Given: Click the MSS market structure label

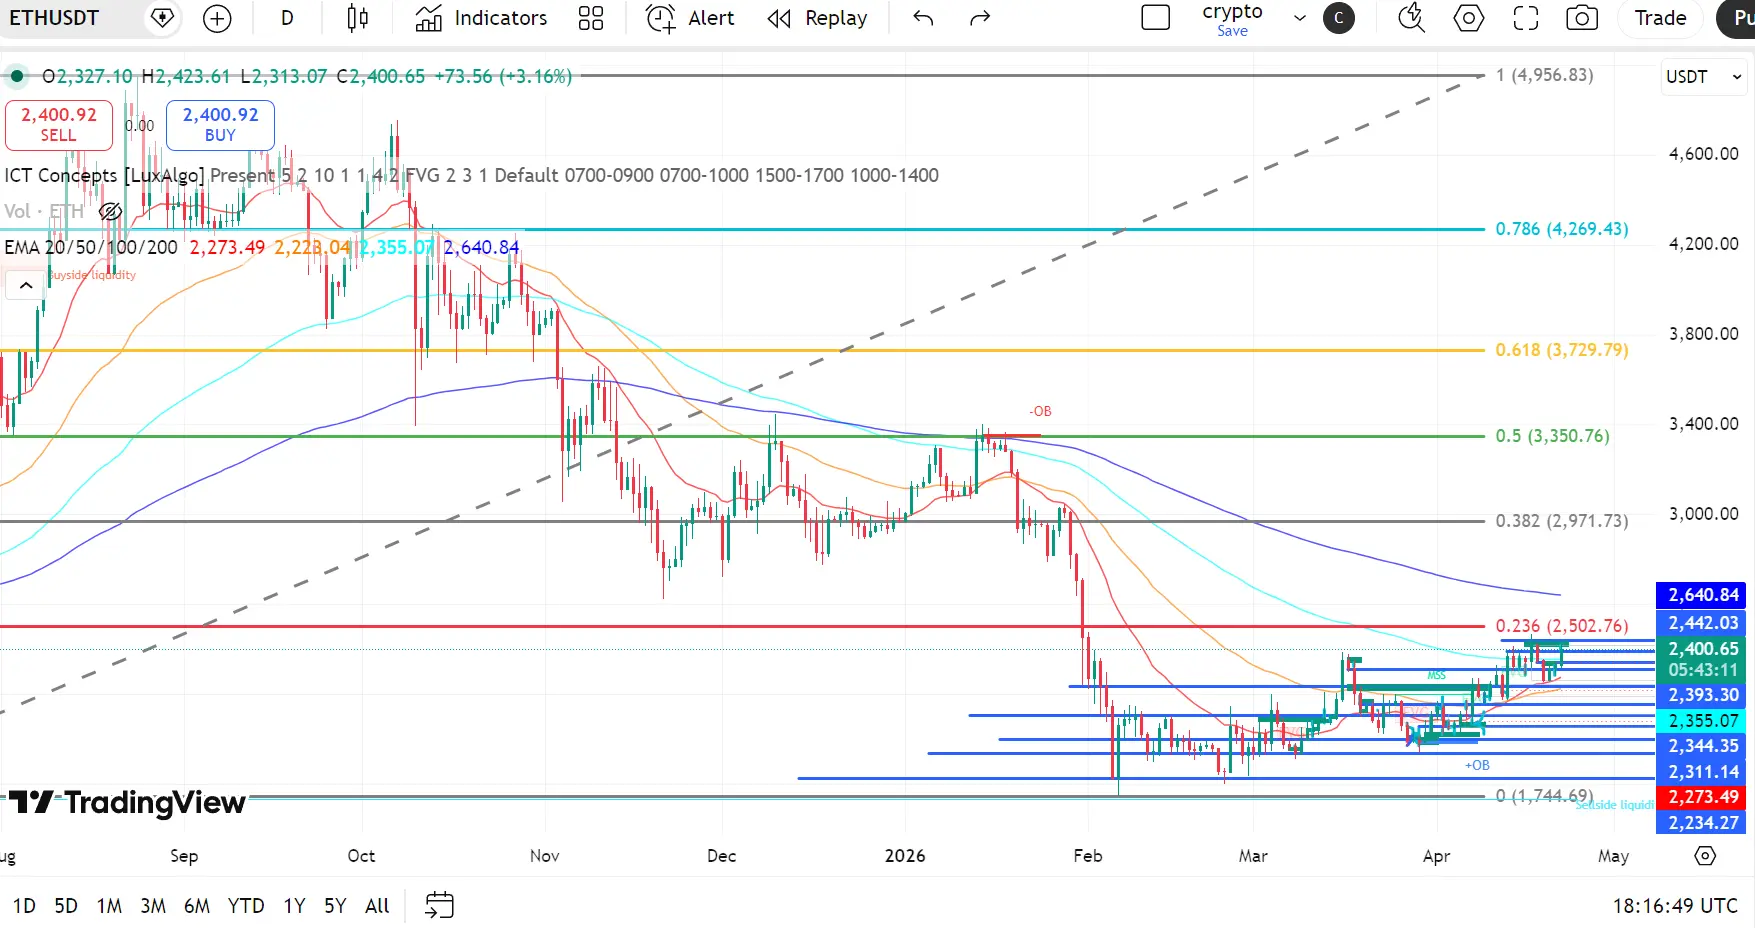Looking at the screenshot, I should (x=1436, y=675).
